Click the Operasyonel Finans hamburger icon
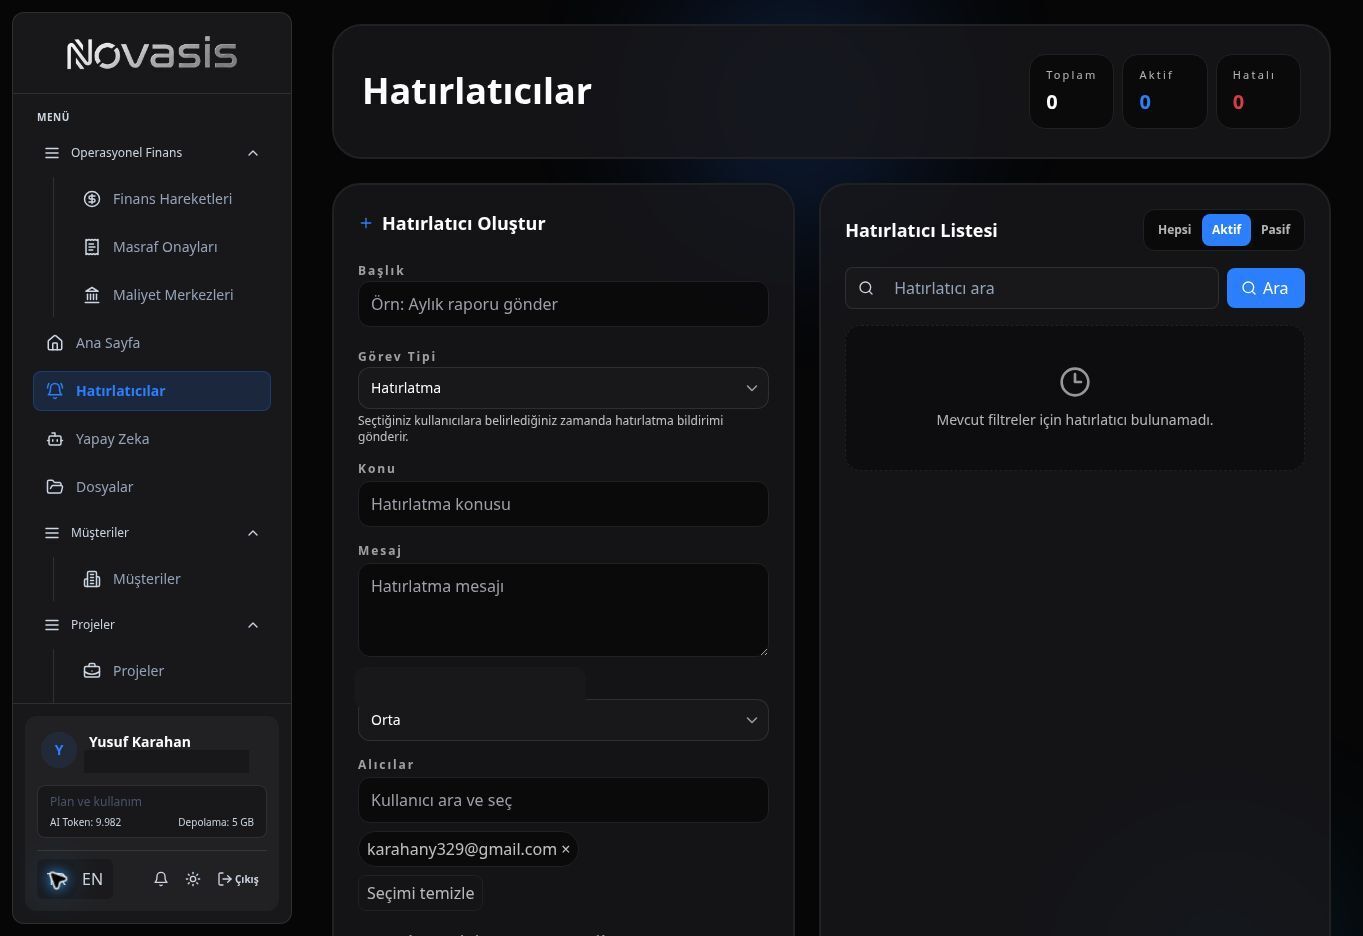 tap(52, 153)
